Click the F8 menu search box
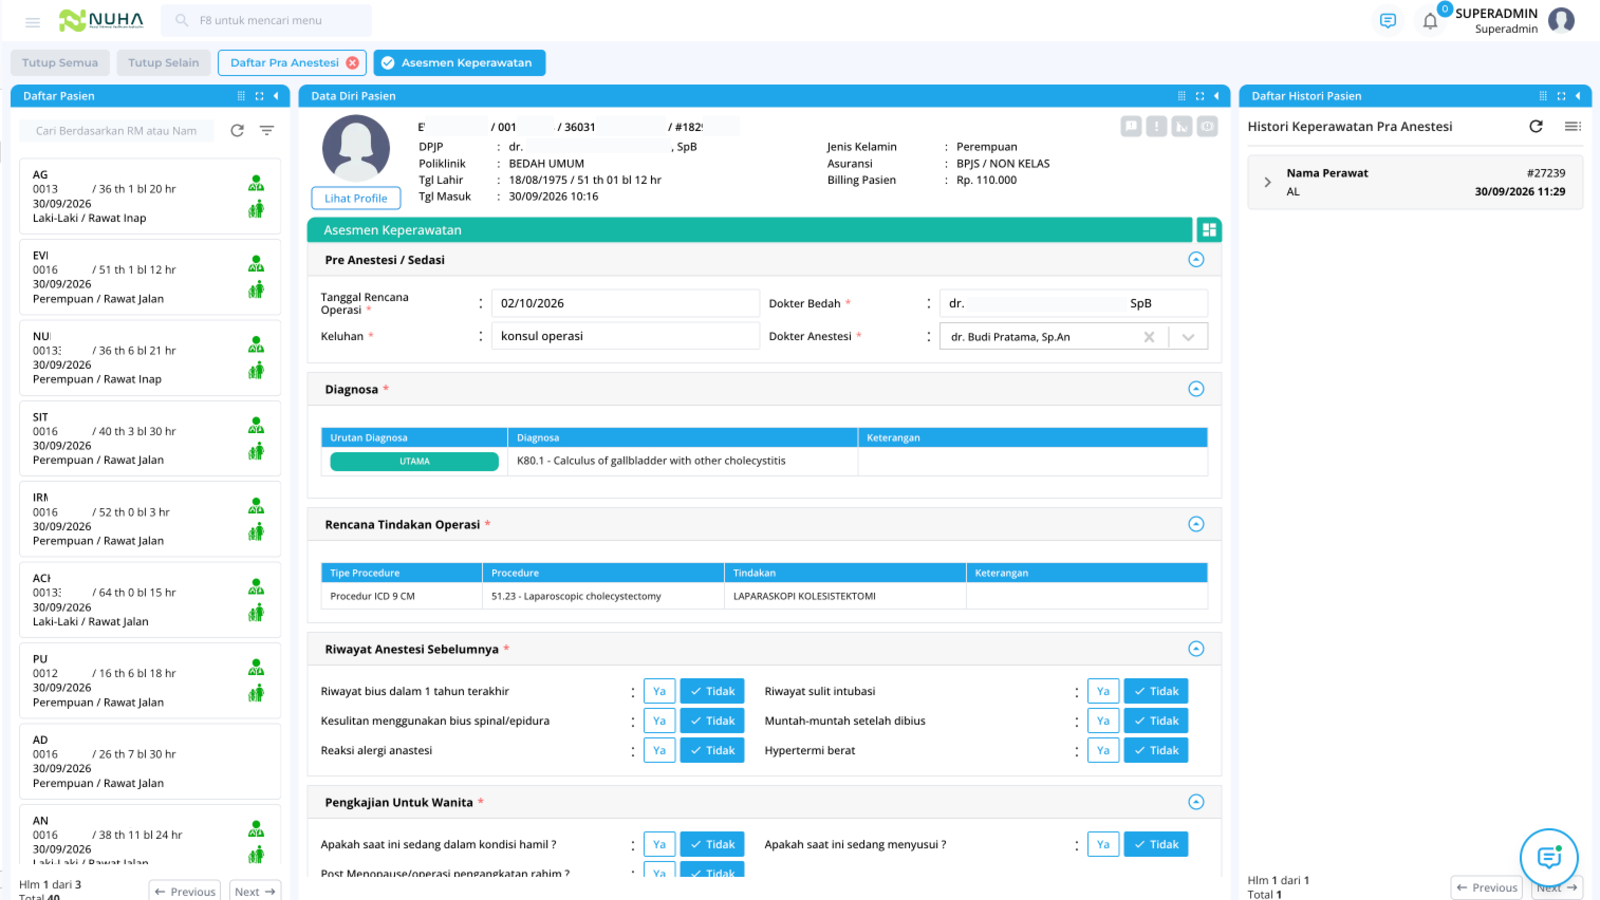 267,20
